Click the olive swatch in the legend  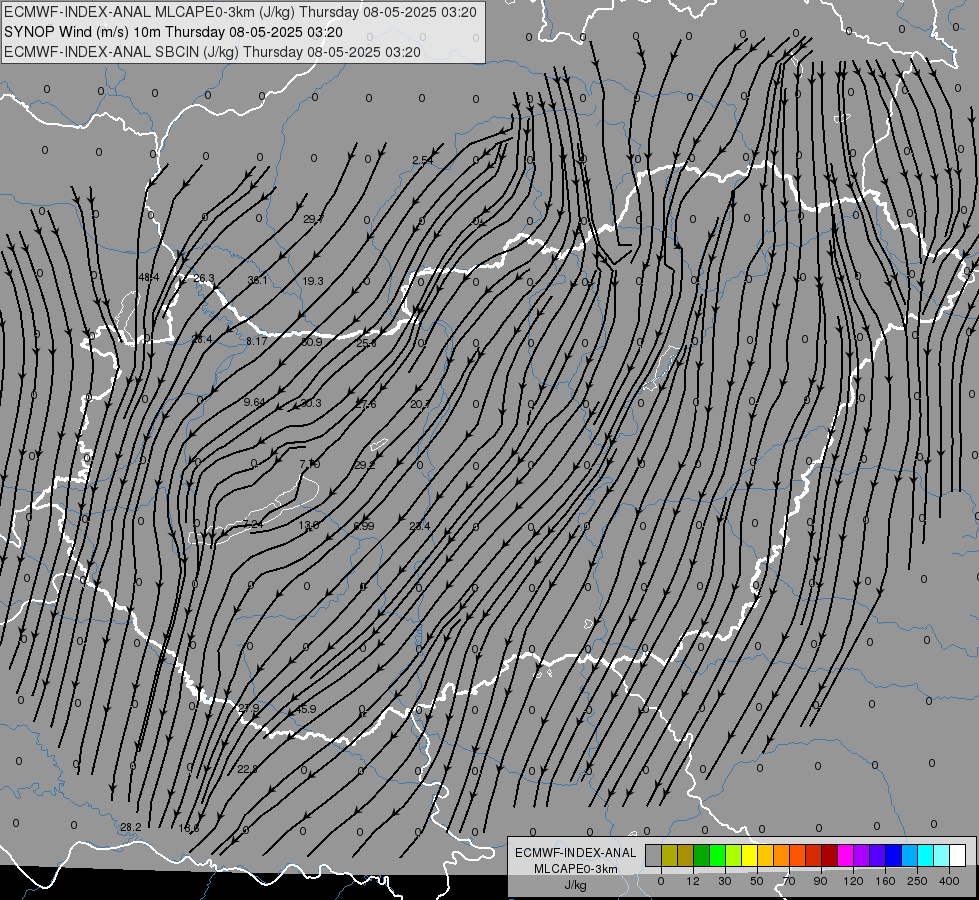coord(669,855)
